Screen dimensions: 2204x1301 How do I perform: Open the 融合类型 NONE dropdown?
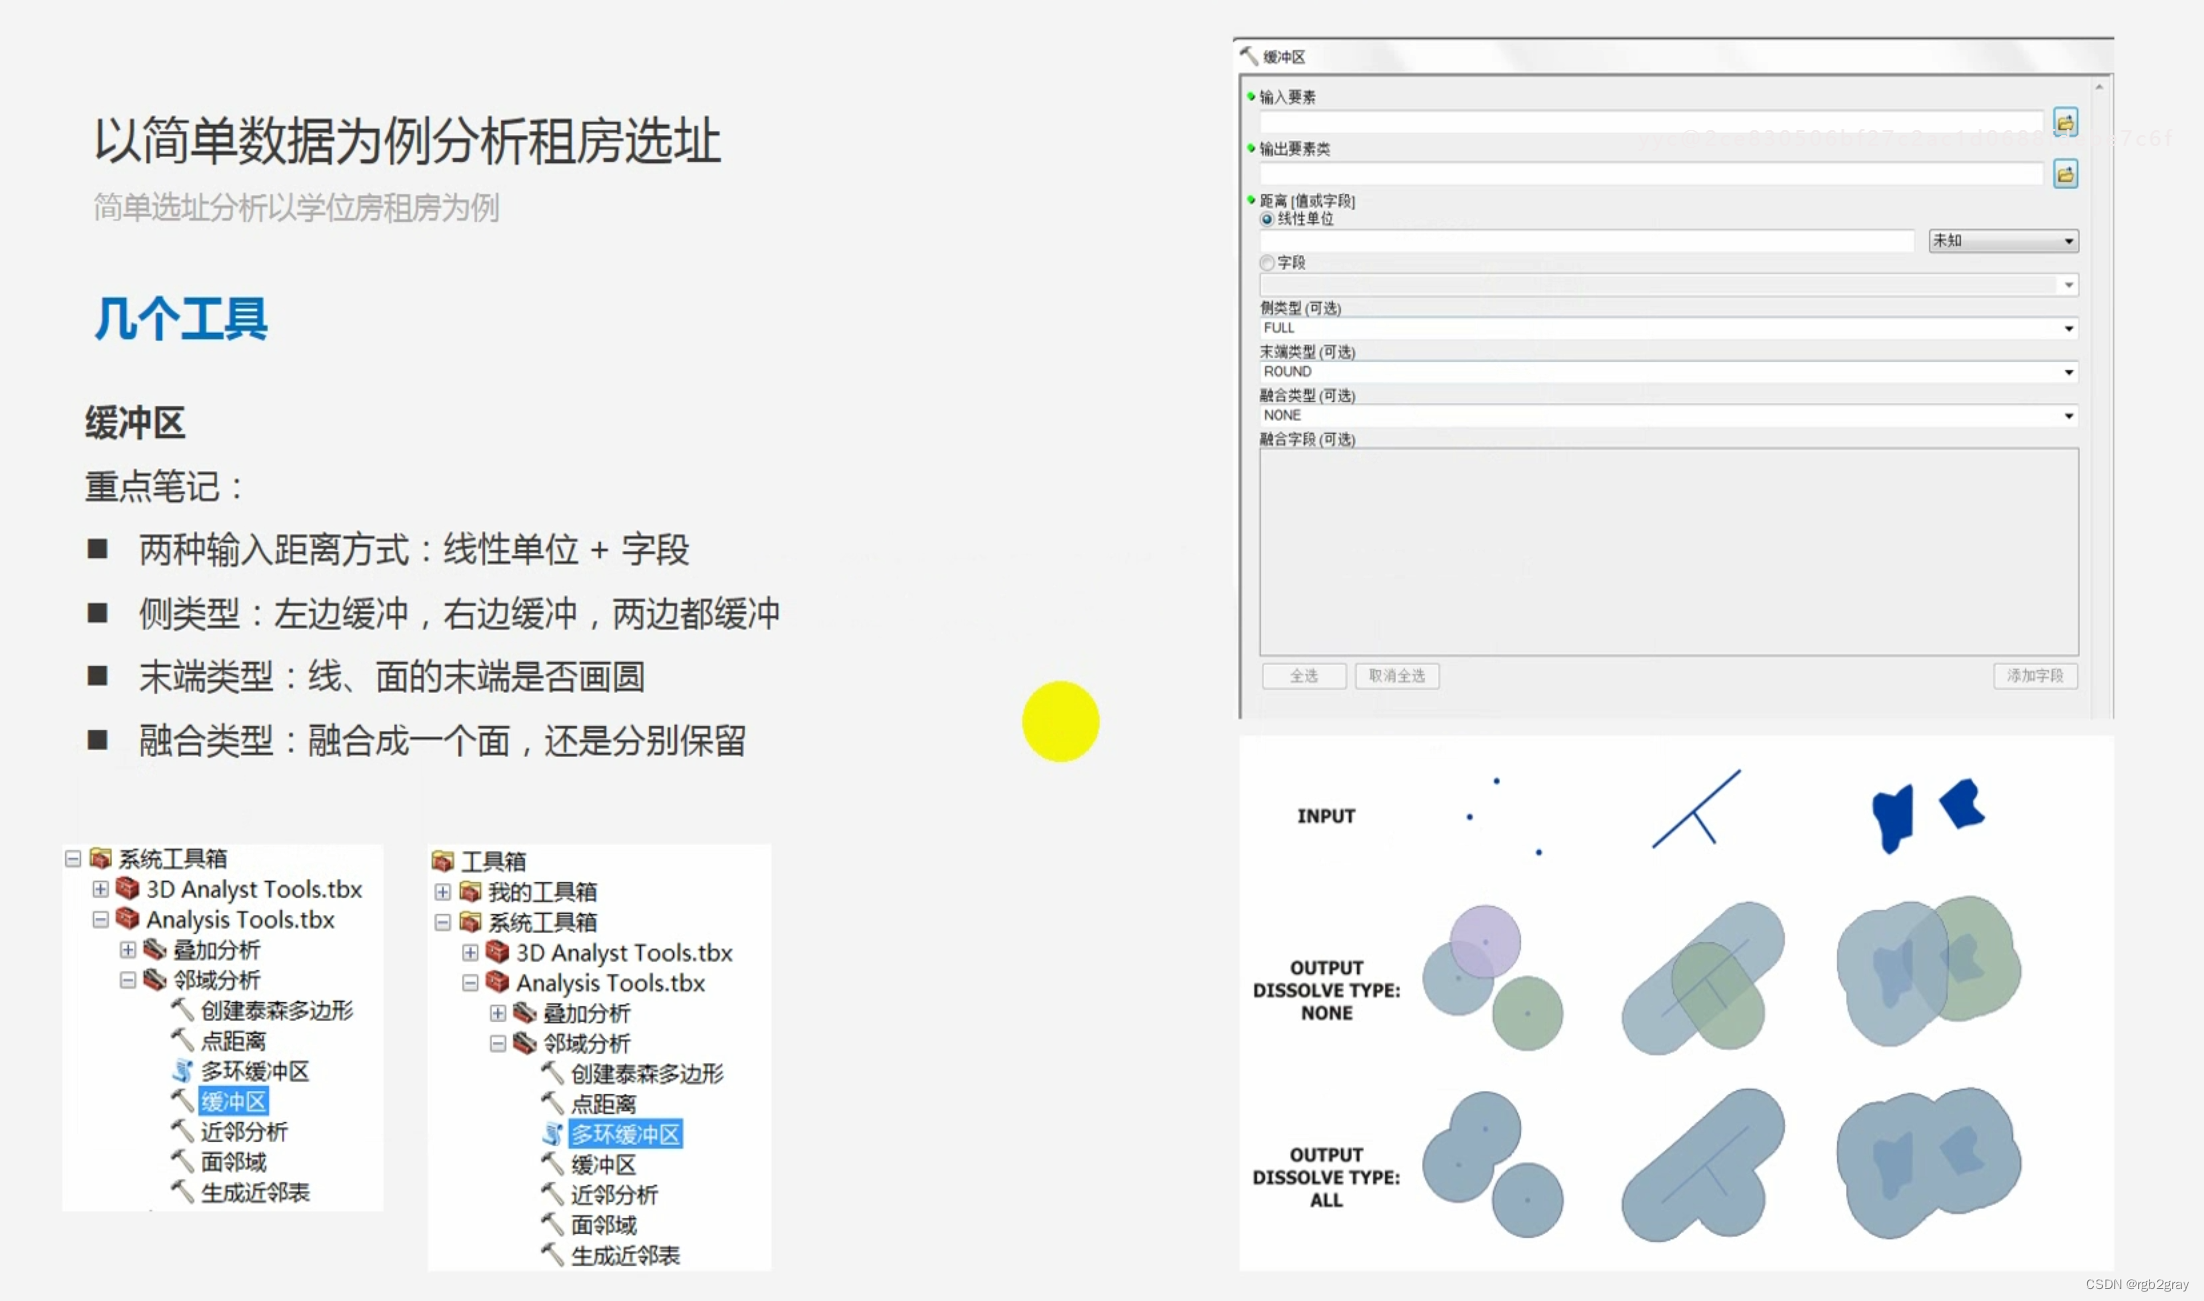click(2068, 415)
